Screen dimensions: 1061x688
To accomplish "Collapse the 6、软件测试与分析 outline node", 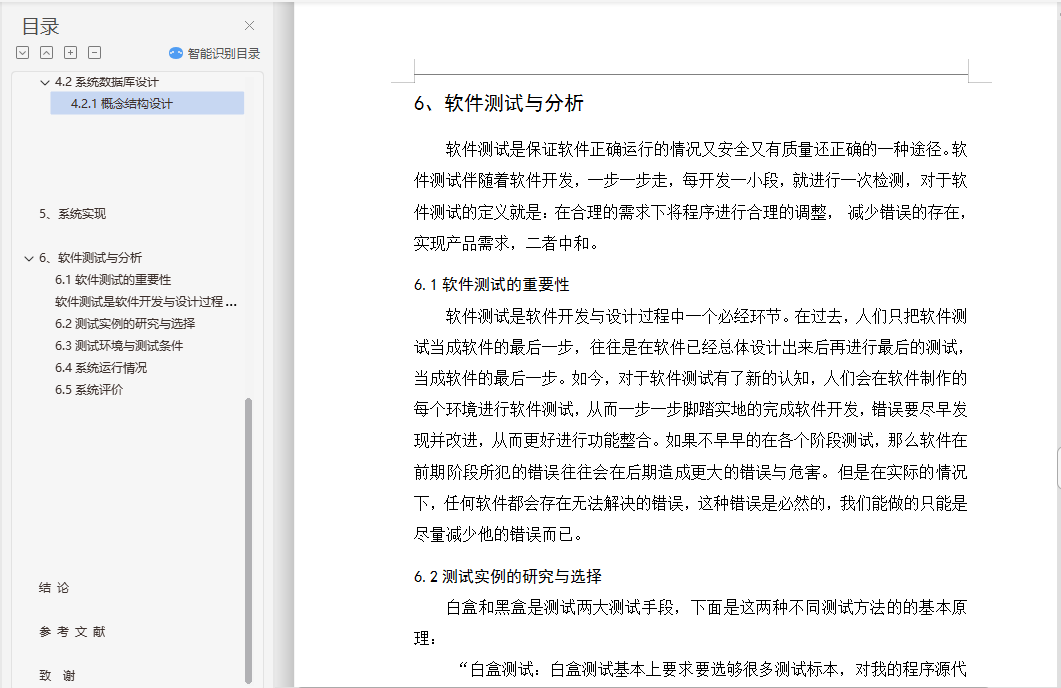I will [28, 258].
